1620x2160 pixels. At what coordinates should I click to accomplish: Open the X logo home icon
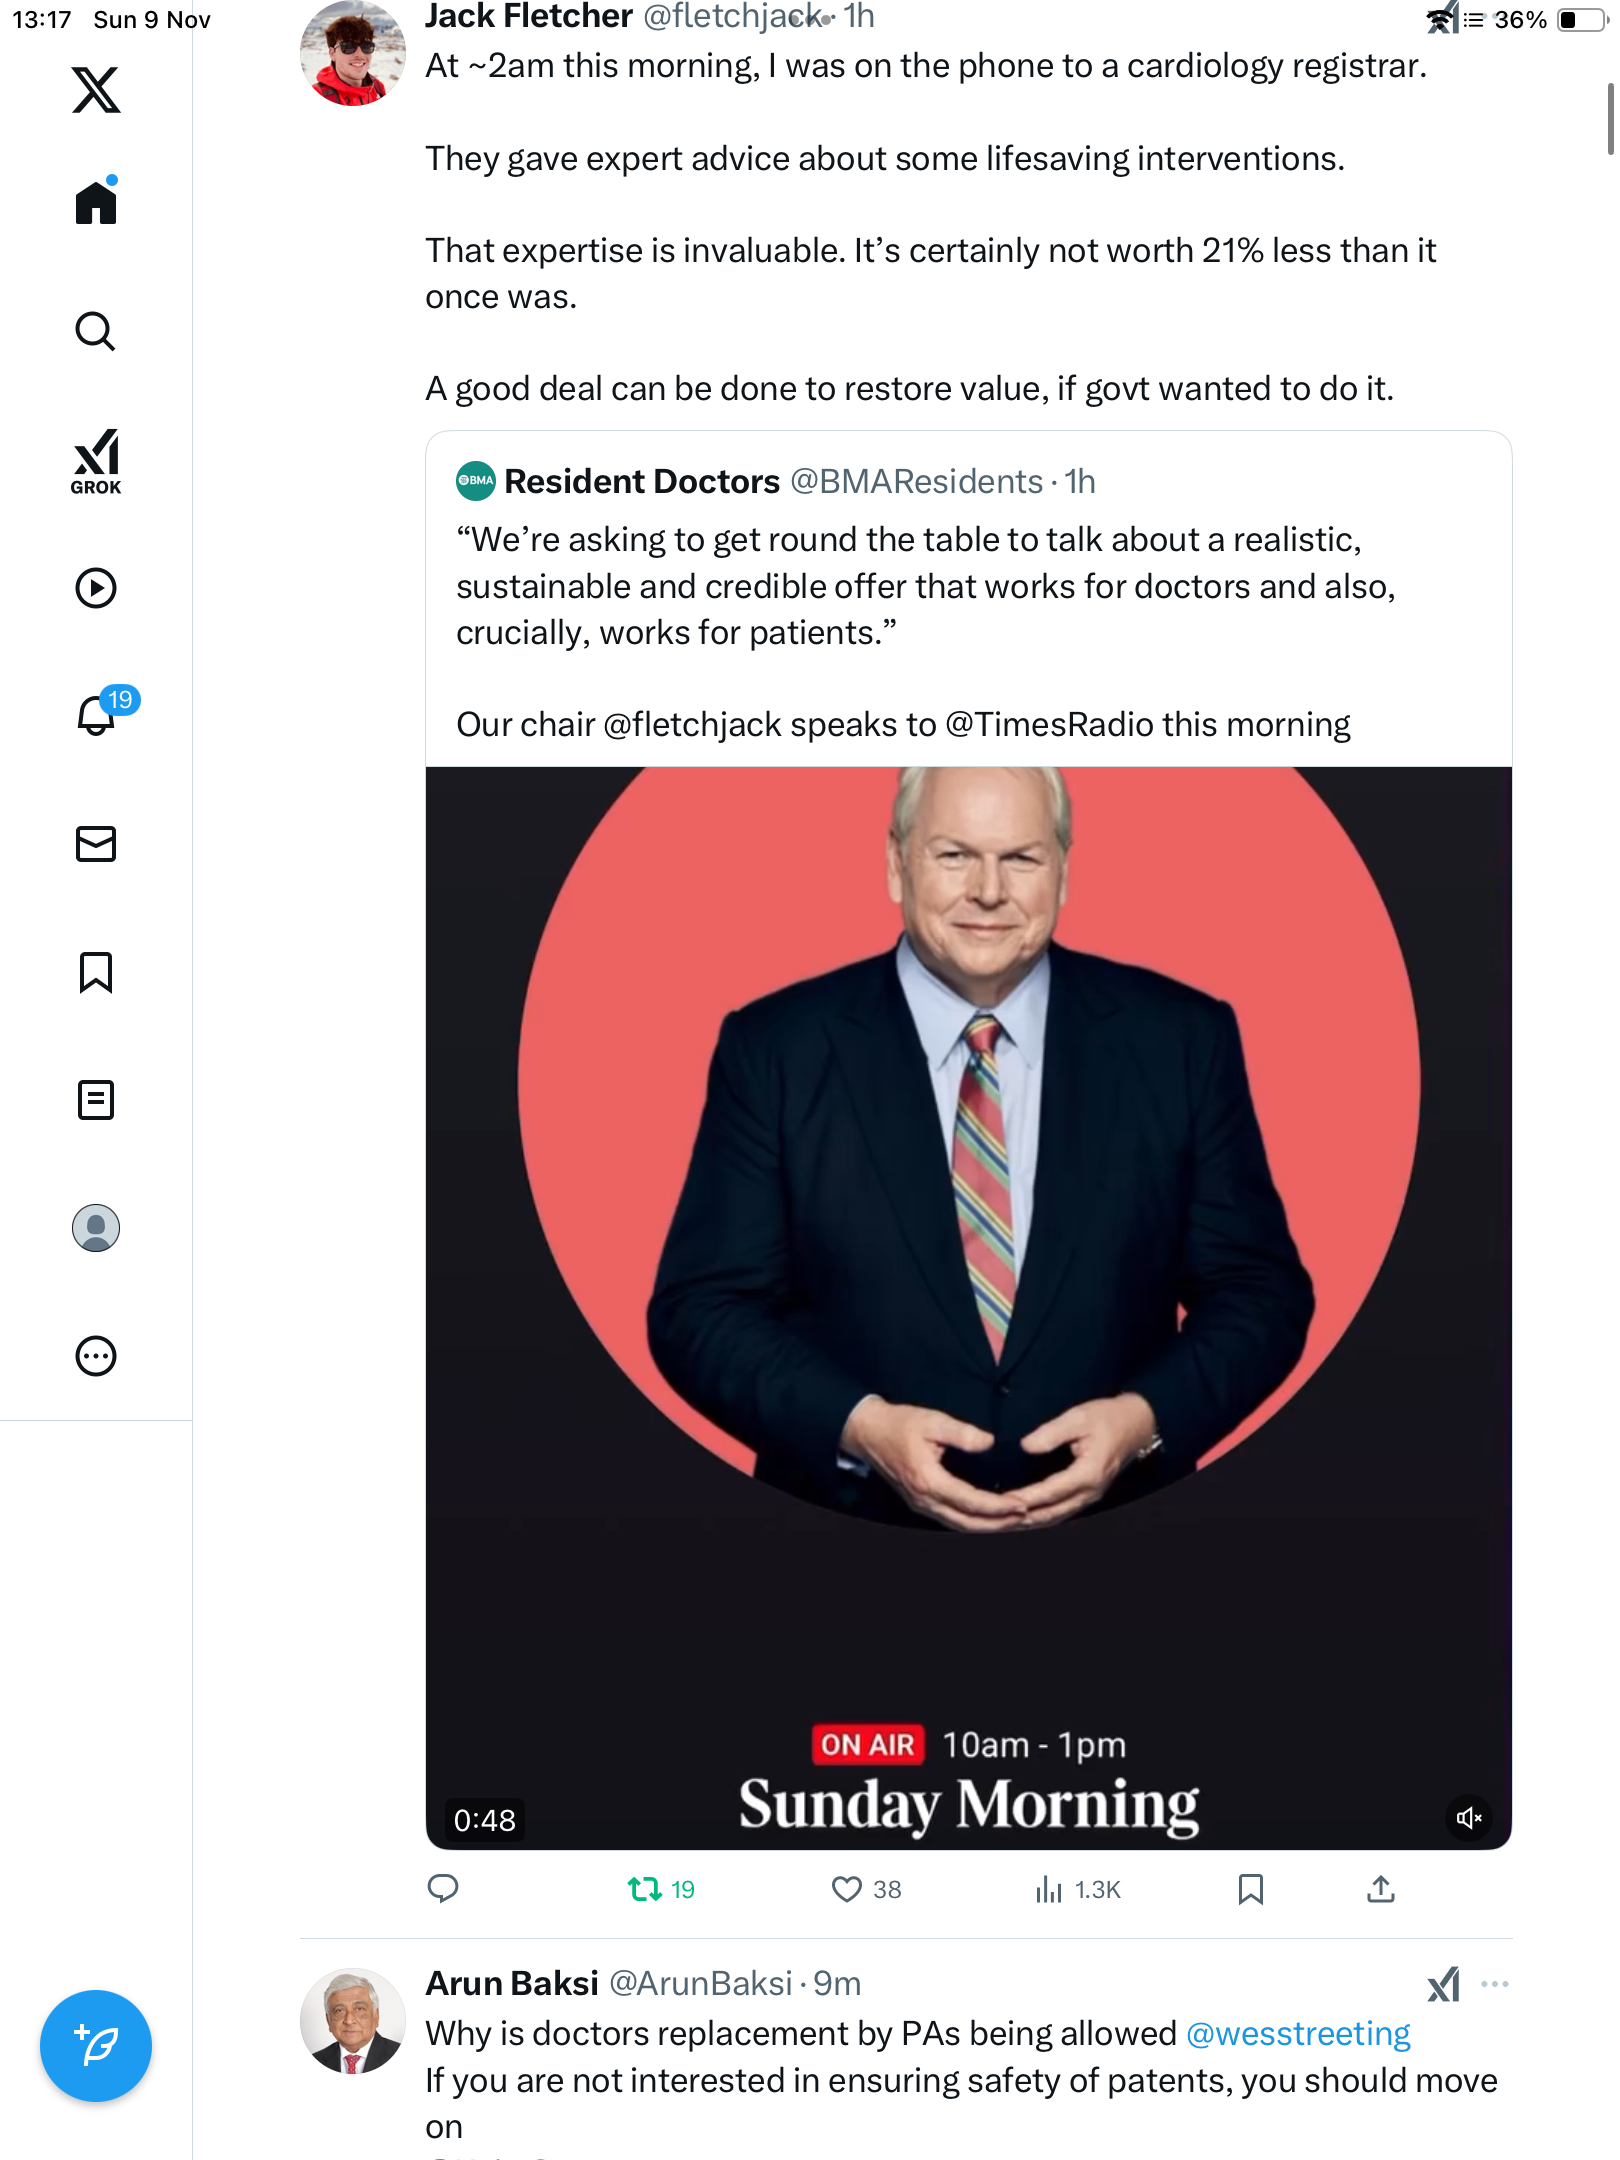point(96,90)
